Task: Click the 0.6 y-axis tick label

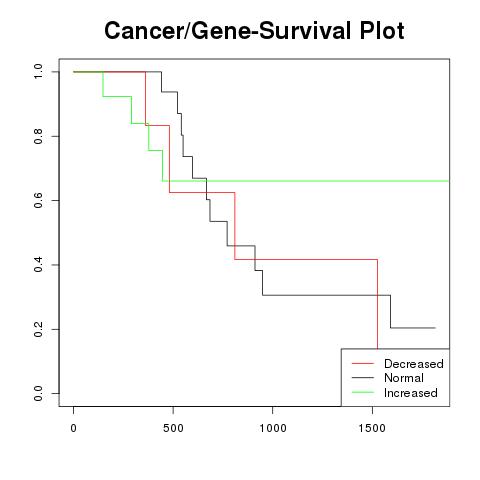Action: (38, 200)
